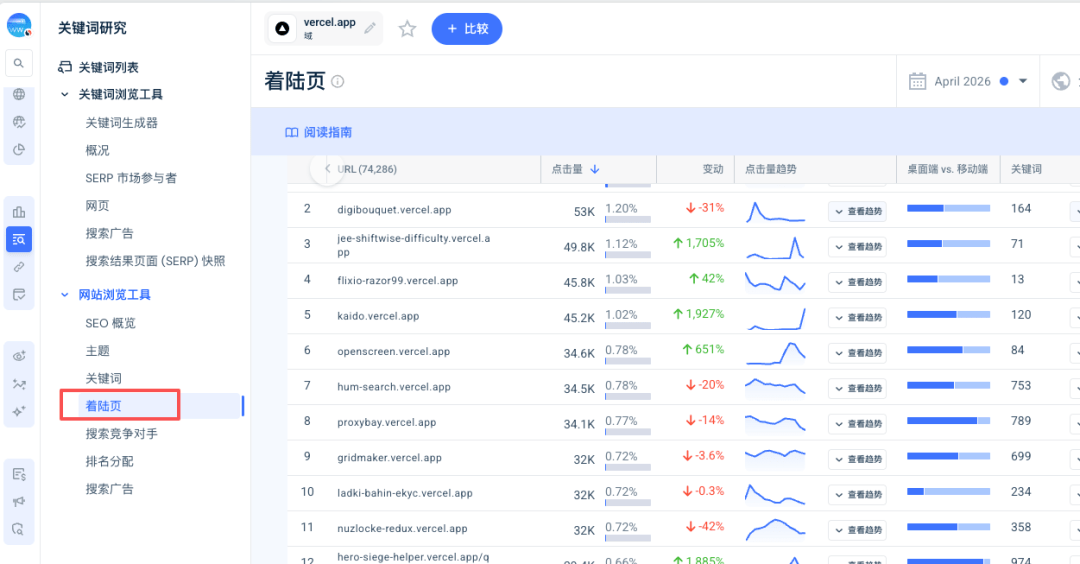Click the 变动 column header
This screenshot has height=564, width=1080.
pyautogui.click(x=713, y=169)
